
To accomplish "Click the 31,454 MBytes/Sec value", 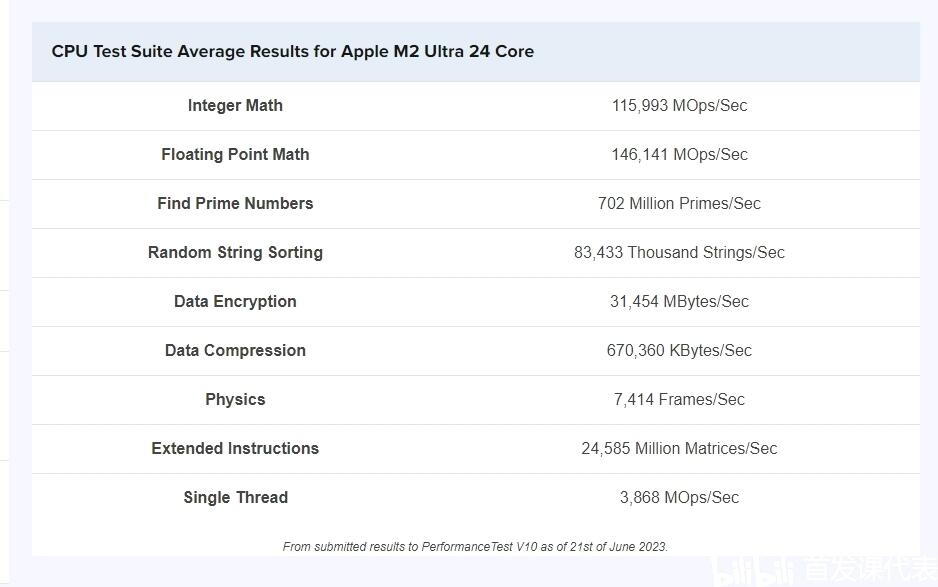I will pos(679,301).
